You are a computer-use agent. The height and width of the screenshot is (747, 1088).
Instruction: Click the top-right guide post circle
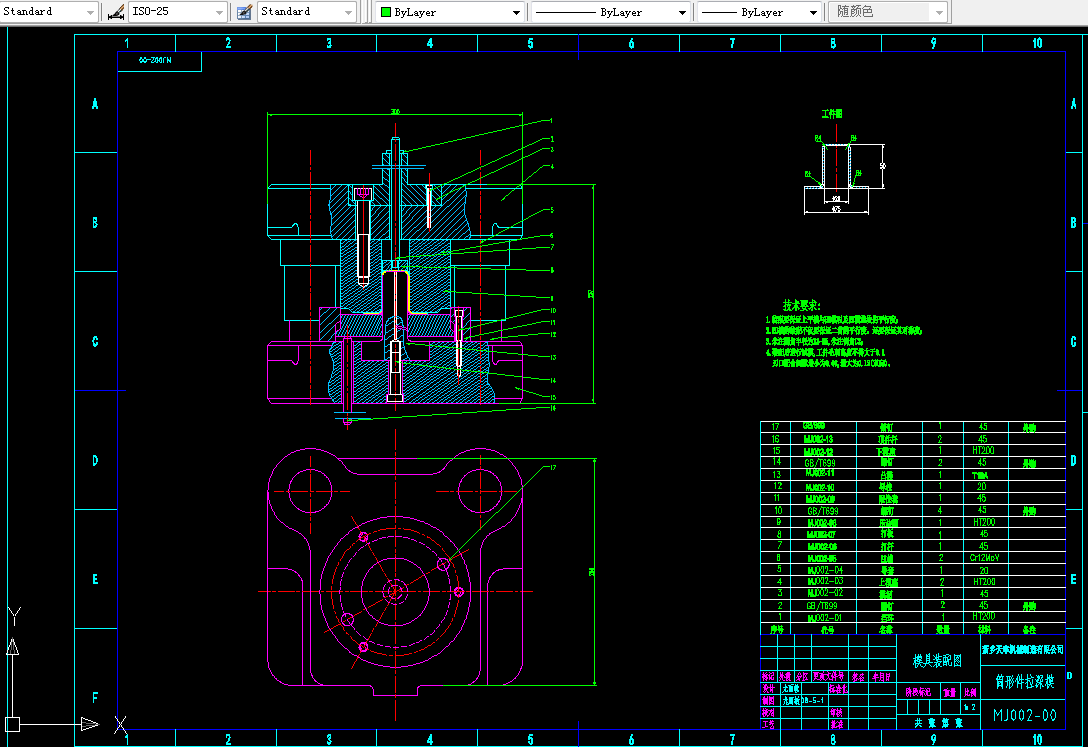(x=479, y=490)
